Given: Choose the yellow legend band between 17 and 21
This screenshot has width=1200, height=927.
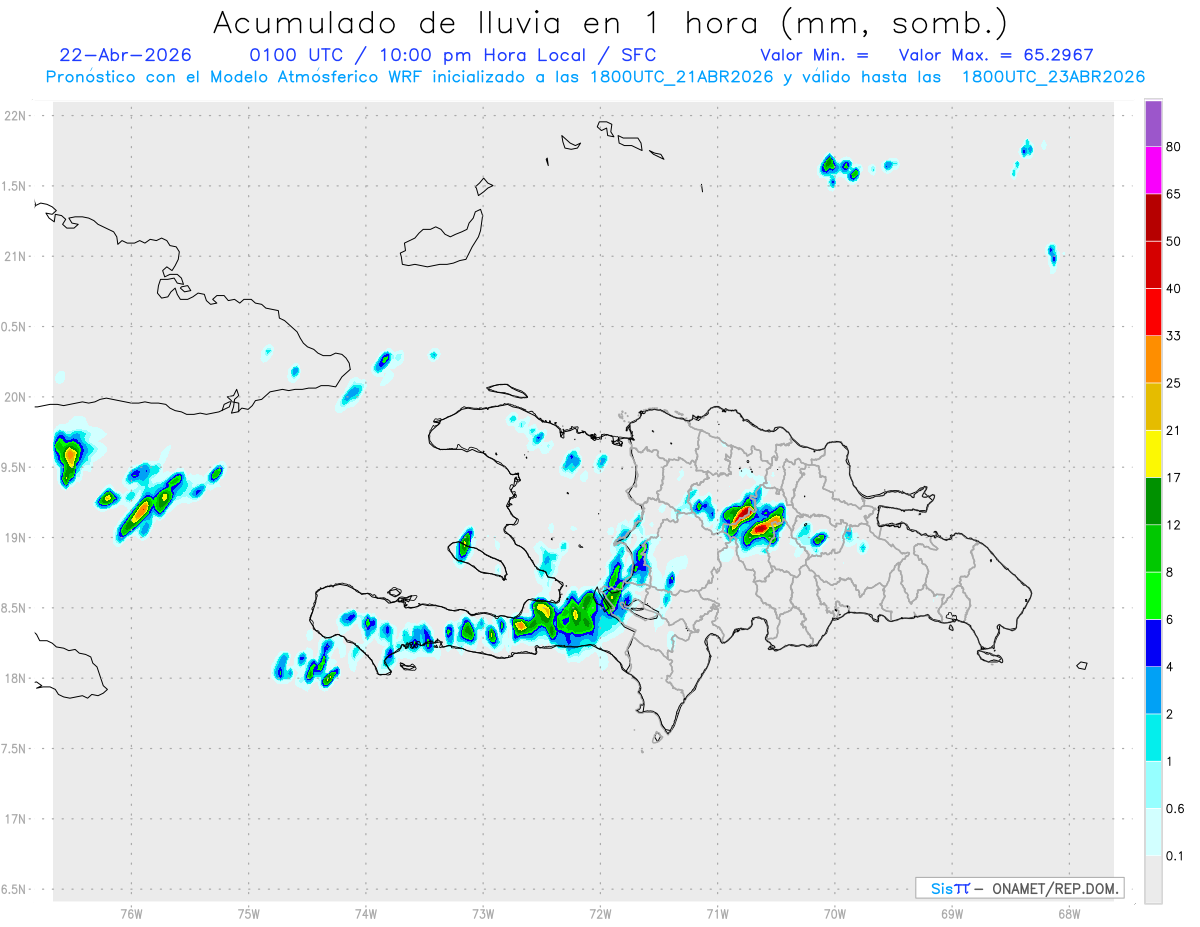Looking at the screenshot, I should click(1153, 454).
